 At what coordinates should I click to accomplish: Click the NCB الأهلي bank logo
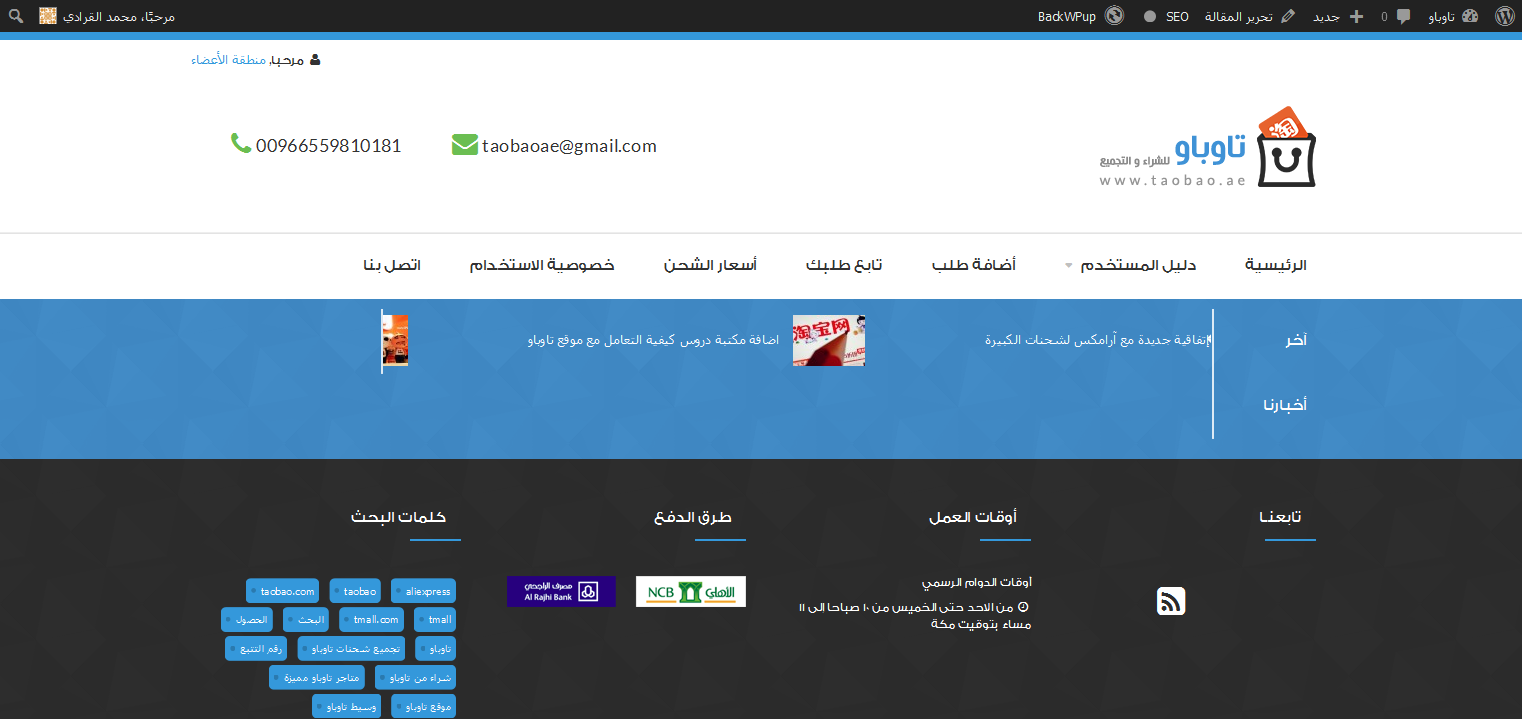(691, 591)
